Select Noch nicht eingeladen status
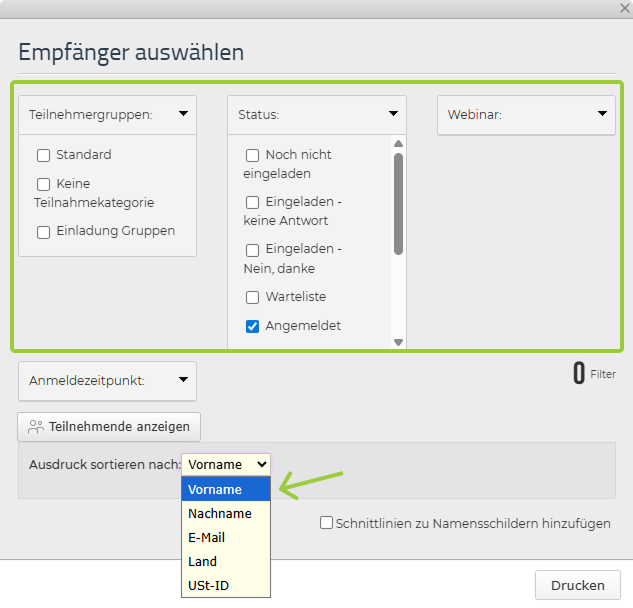Screen dimensions: 633x608 click(253, 156)
